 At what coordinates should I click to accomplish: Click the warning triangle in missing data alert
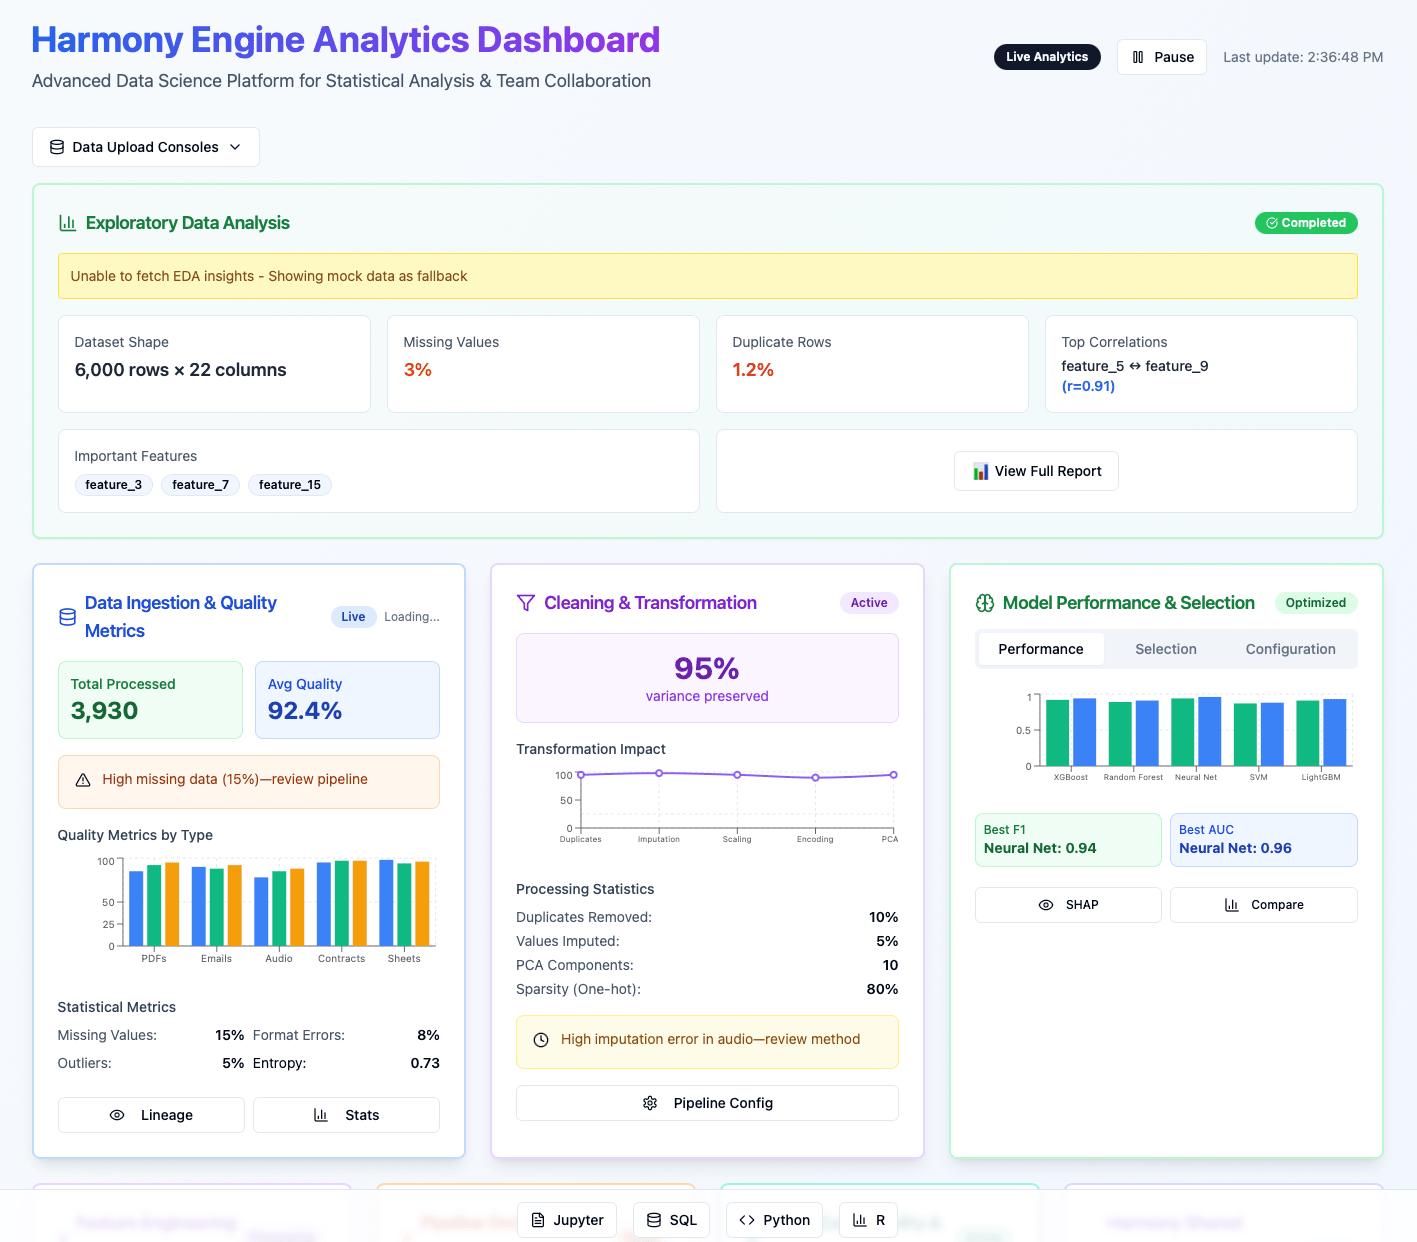point(84,779)
